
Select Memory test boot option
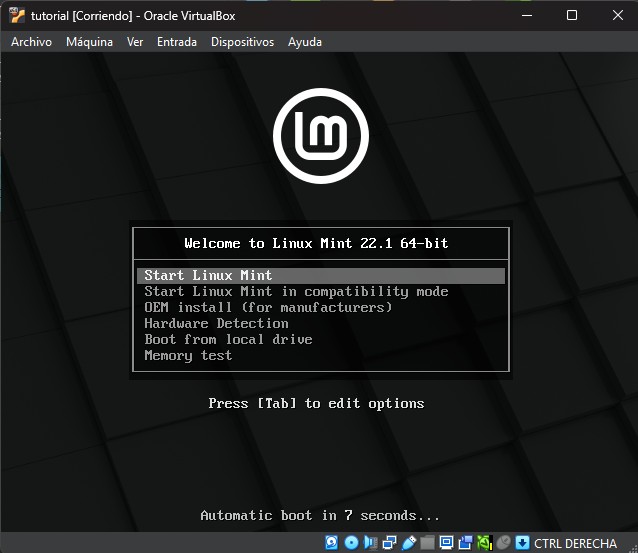188,355
